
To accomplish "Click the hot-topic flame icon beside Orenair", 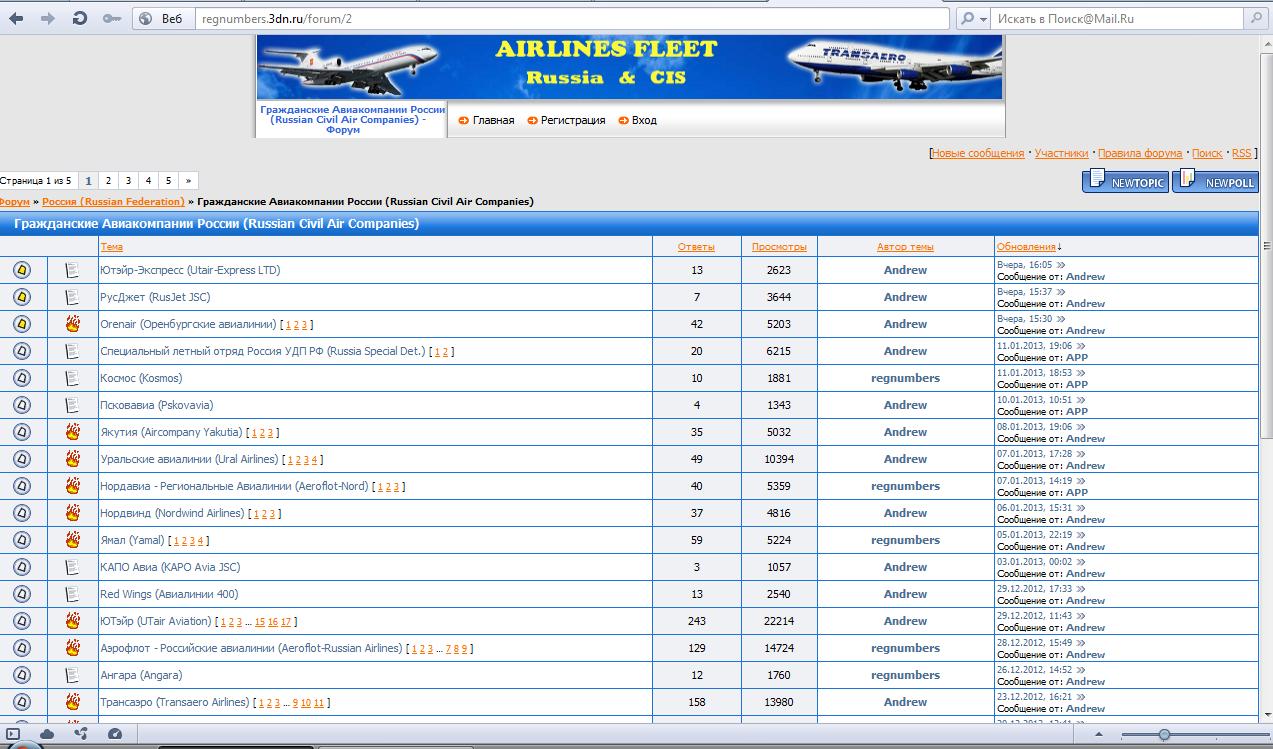I will click(72, 324).
